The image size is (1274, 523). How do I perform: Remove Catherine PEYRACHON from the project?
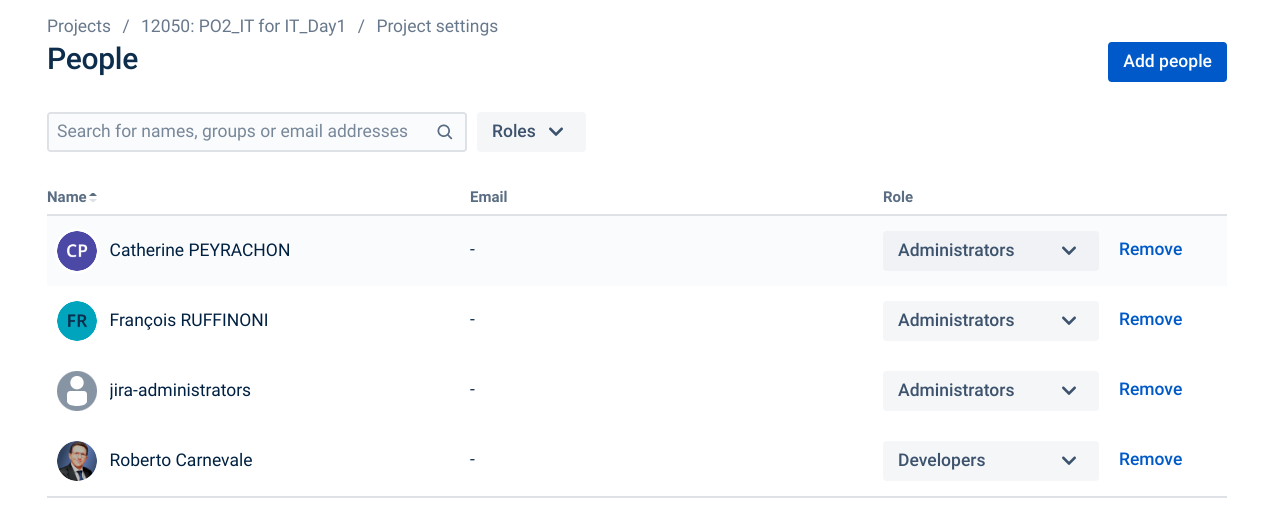(x=1150, y=250)
